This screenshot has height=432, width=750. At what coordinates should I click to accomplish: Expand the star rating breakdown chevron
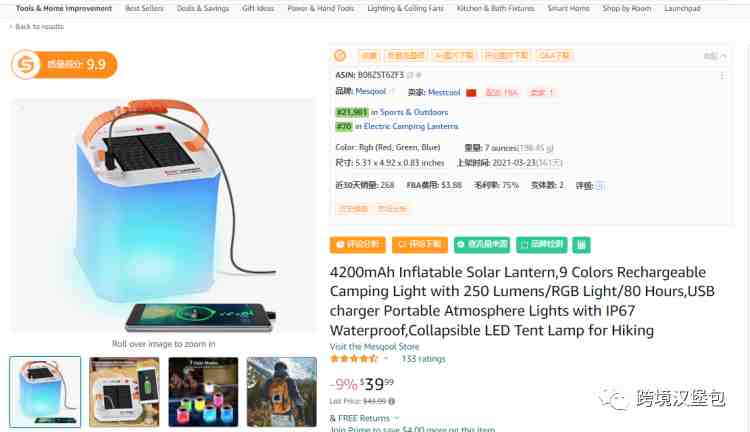[x=386, y=358]
